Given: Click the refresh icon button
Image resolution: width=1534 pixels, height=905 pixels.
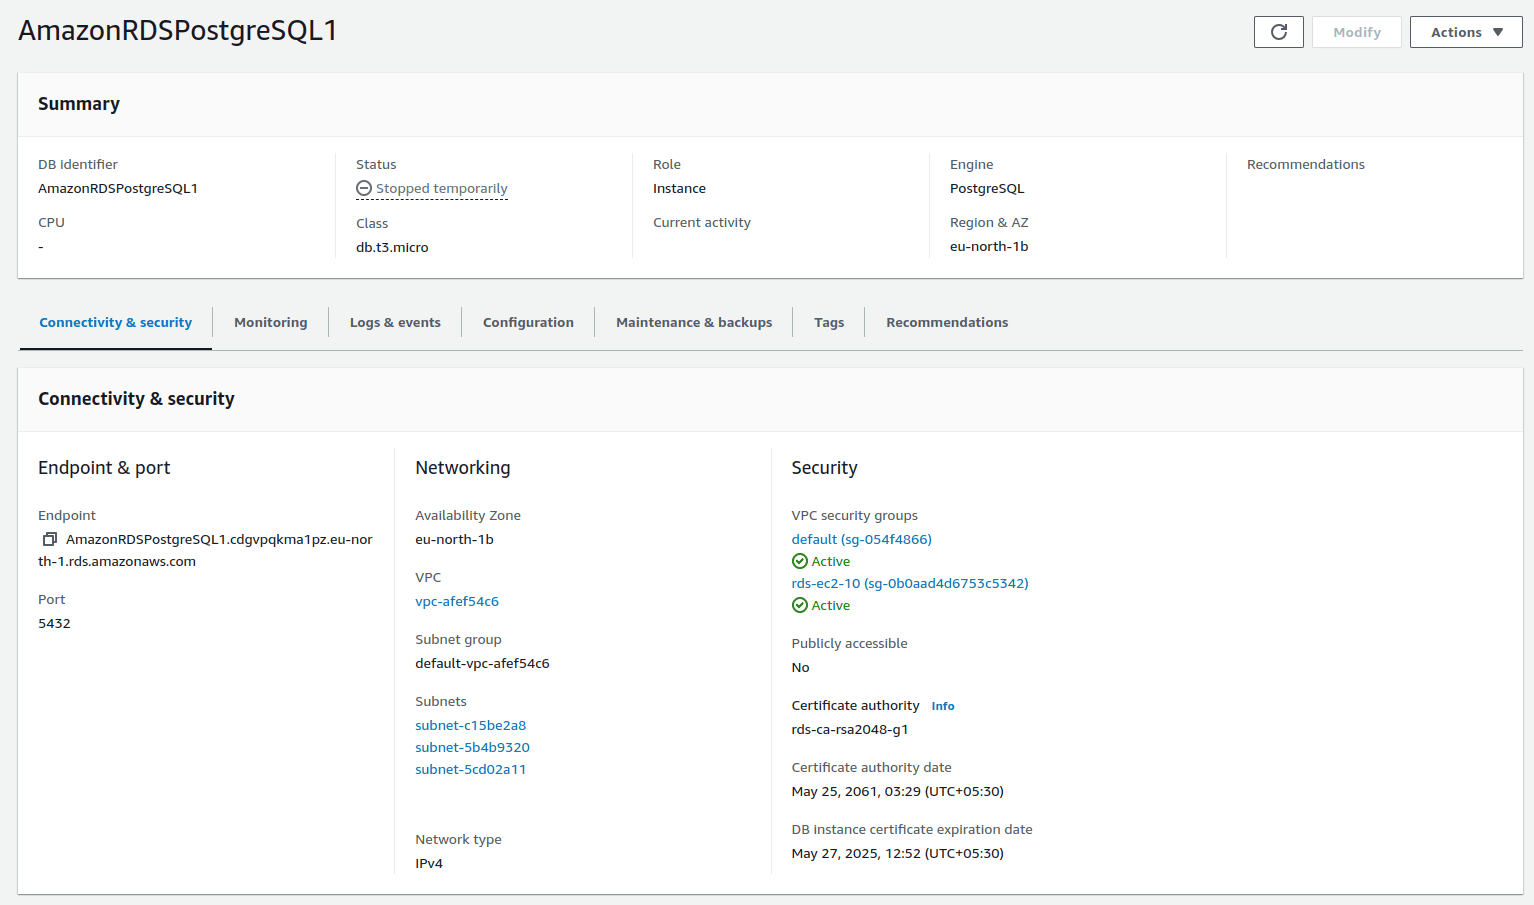Looking at the screenshot, I should coord(1278,32).
